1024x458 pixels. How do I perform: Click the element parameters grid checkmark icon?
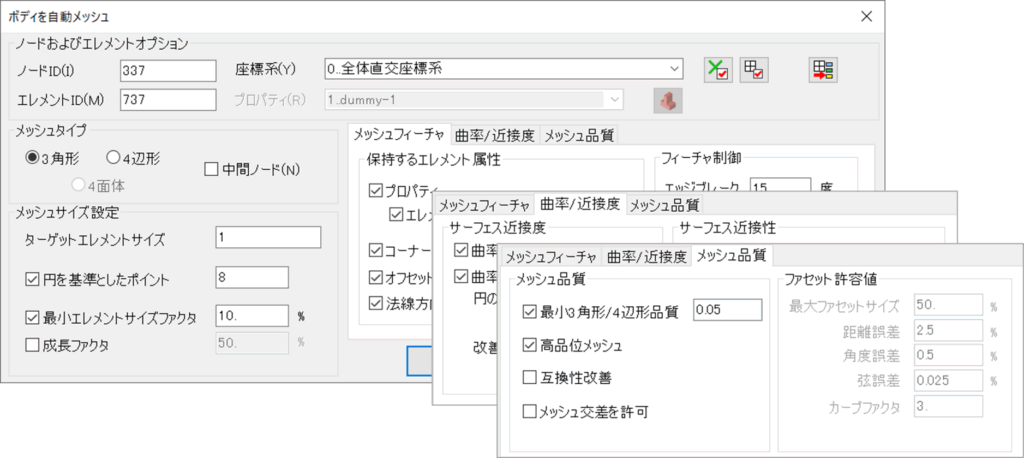753,70
